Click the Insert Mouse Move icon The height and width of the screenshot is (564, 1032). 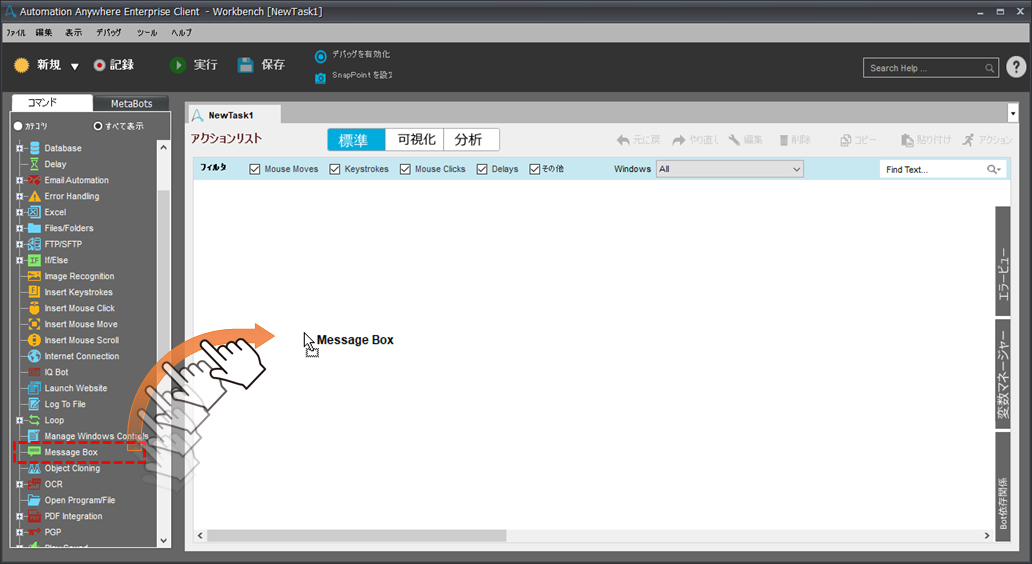(x=34, y=324)
